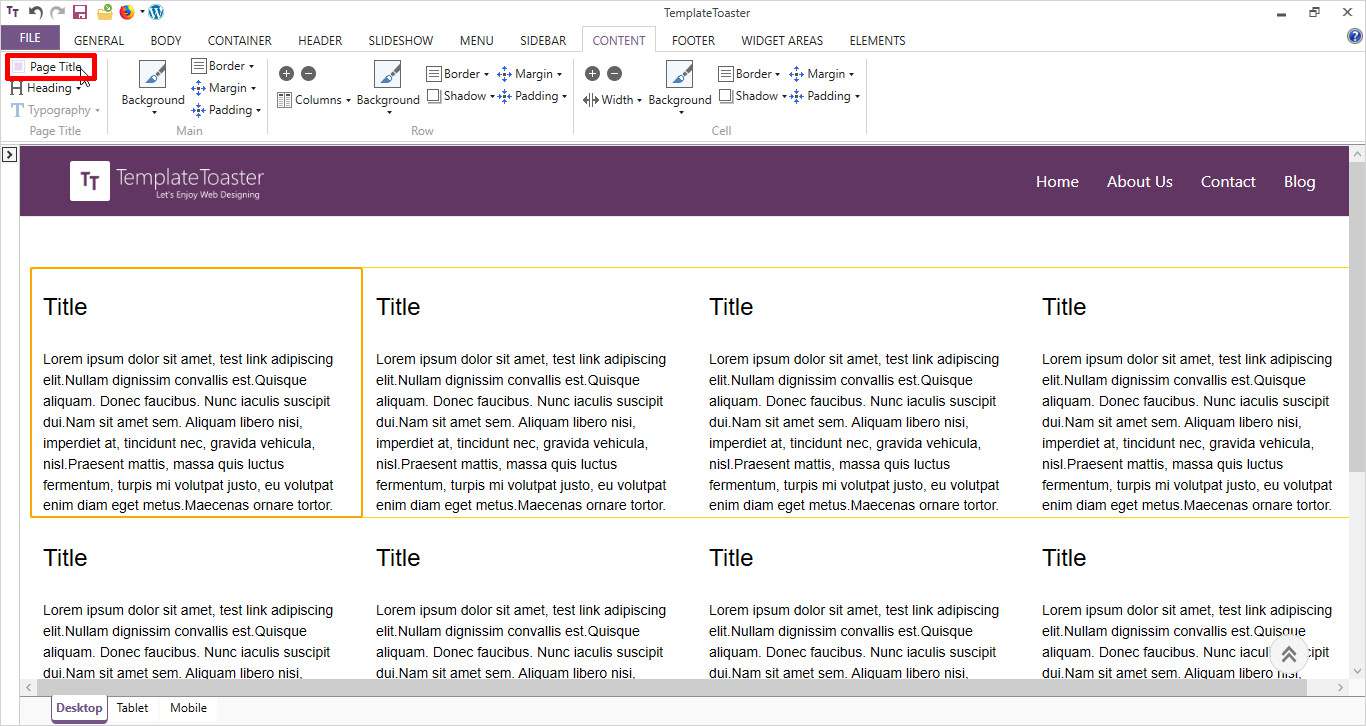This screenshot has width=1366, height=726.
Task: Open the Columns dropdown in Row group
Action: pos(314,100)
